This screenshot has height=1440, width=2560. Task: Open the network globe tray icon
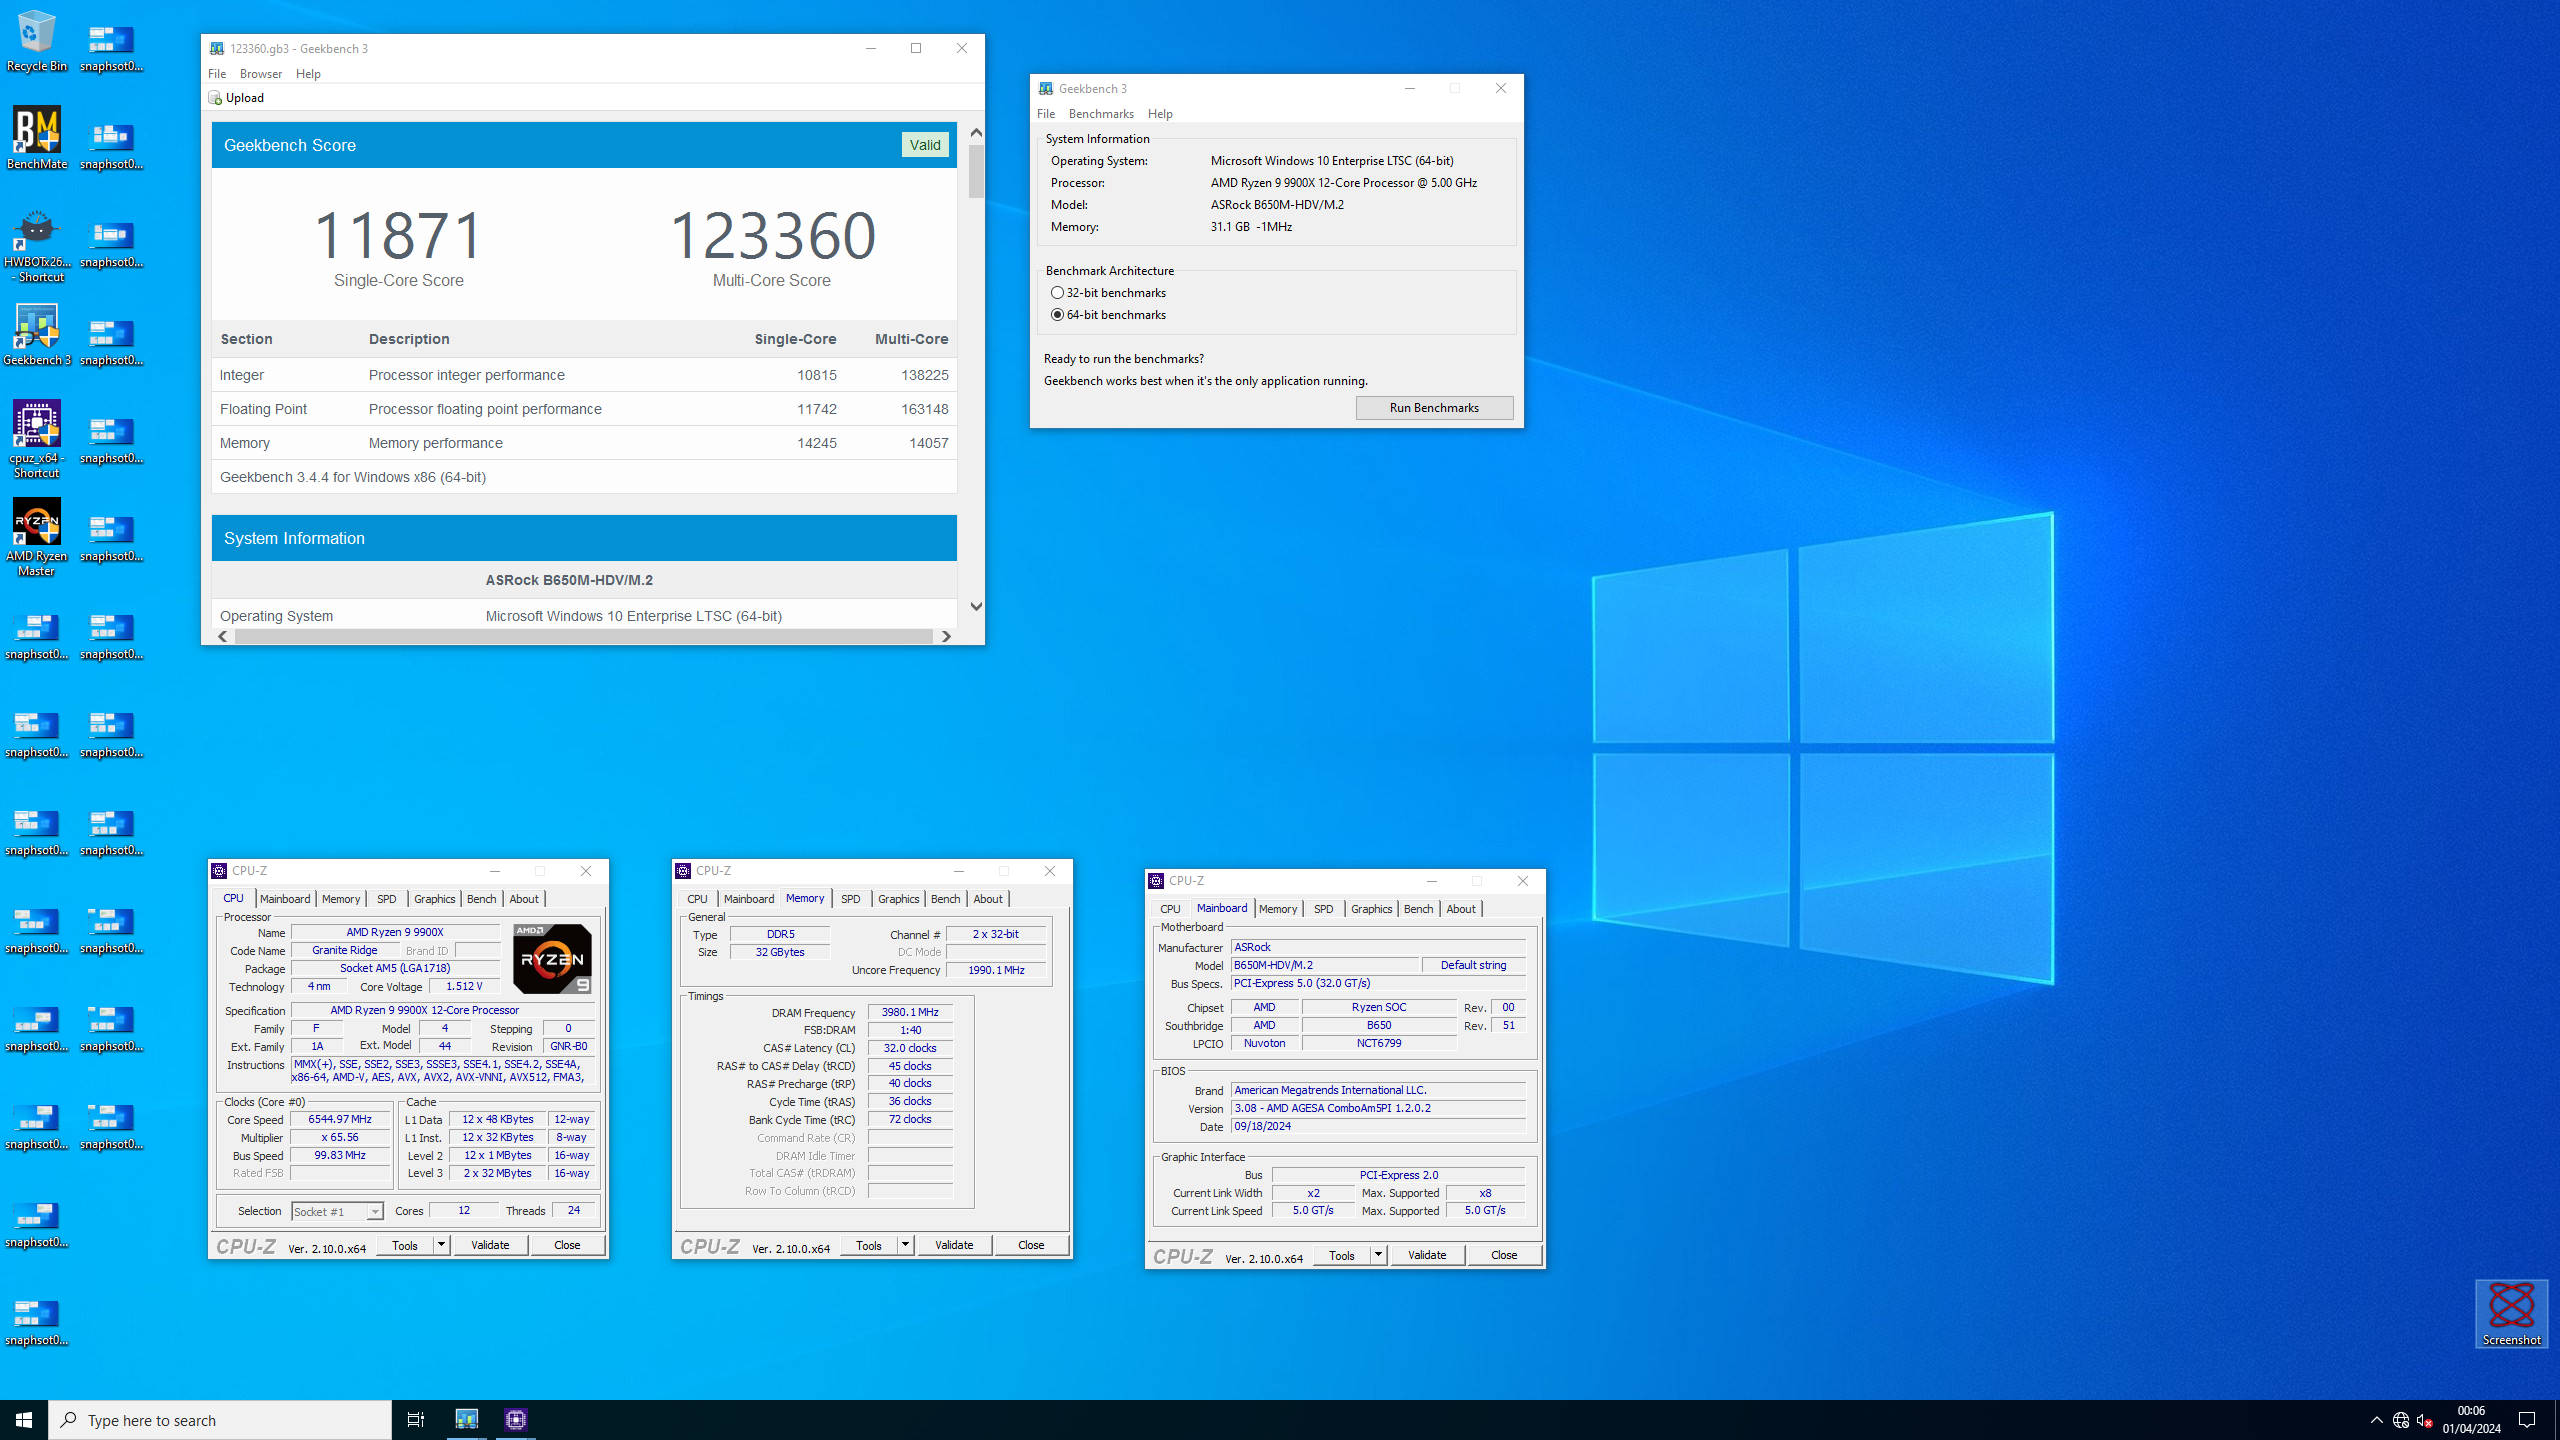tap(2400, 1420)
